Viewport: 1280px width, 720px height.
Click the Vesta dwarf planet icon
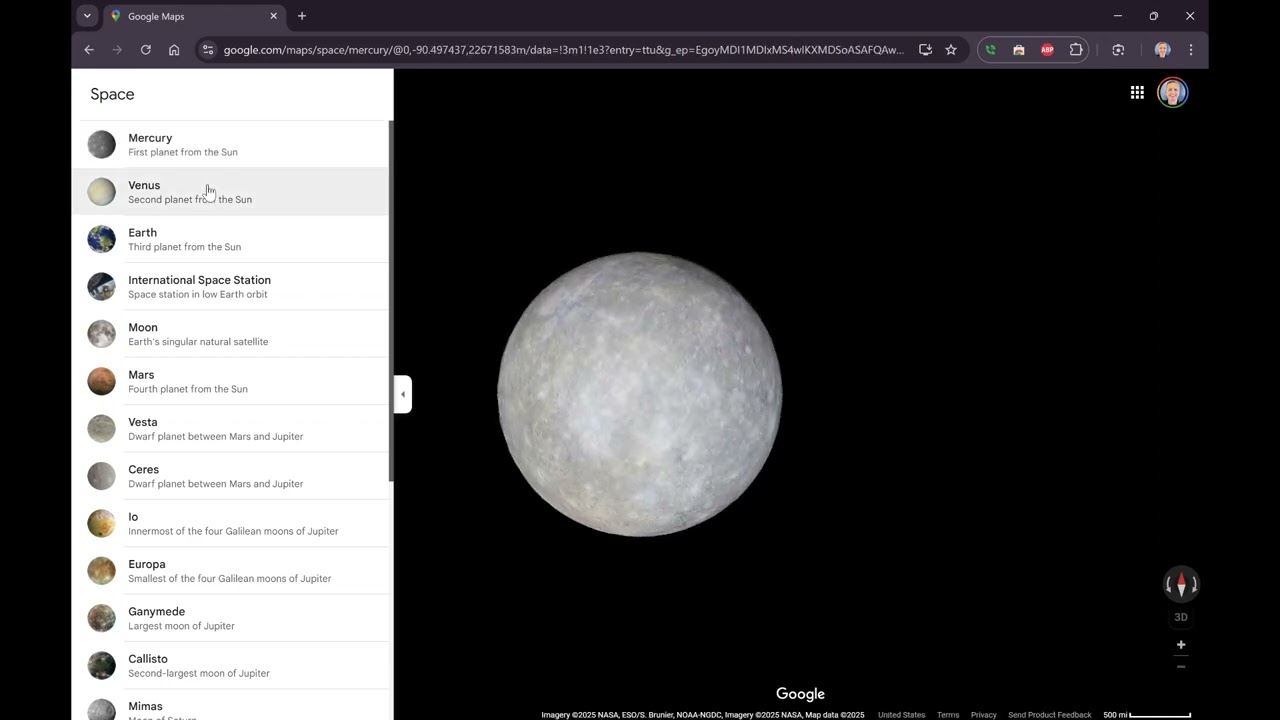101,429
